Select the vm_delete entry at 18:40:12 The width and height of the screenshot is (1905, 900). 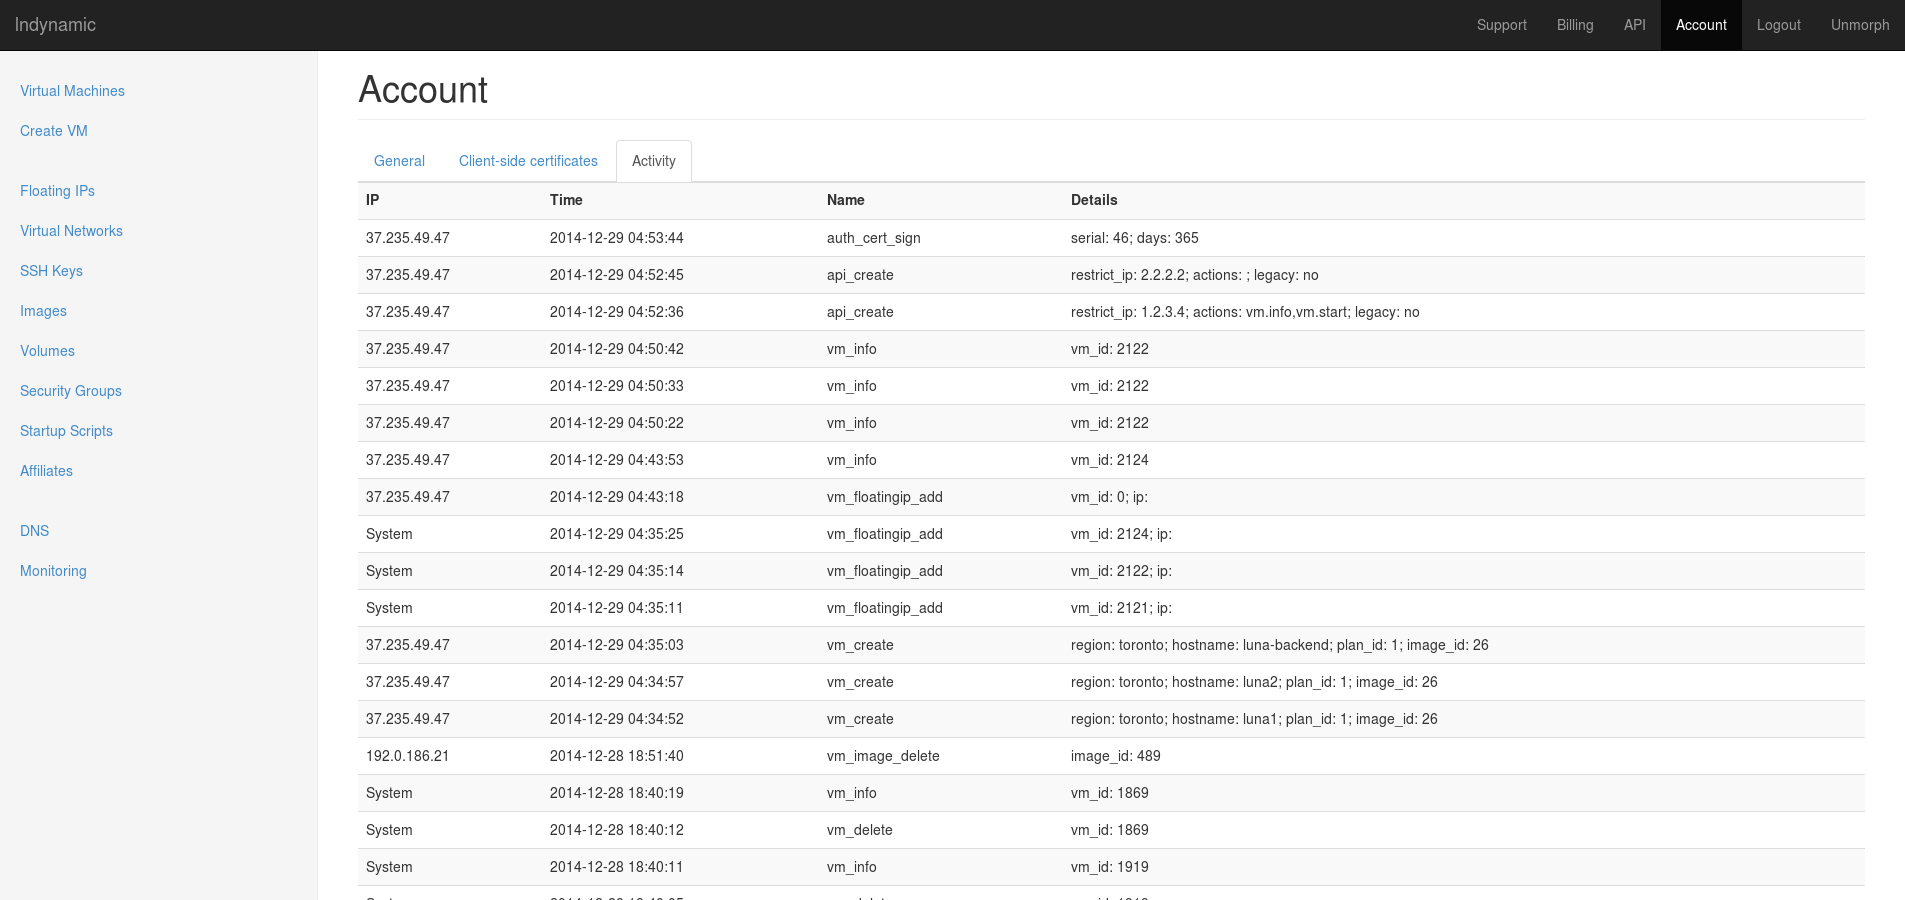859,830
